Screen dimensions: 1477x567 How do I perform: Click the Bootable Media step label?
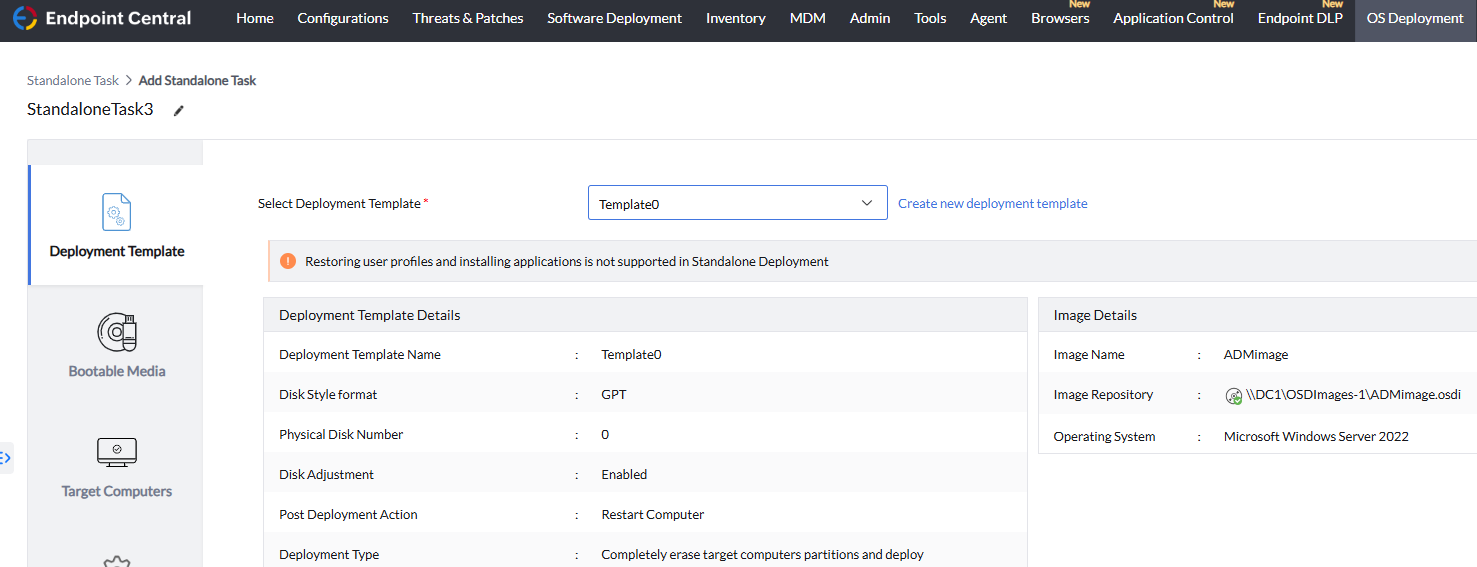tap(117, 371)
